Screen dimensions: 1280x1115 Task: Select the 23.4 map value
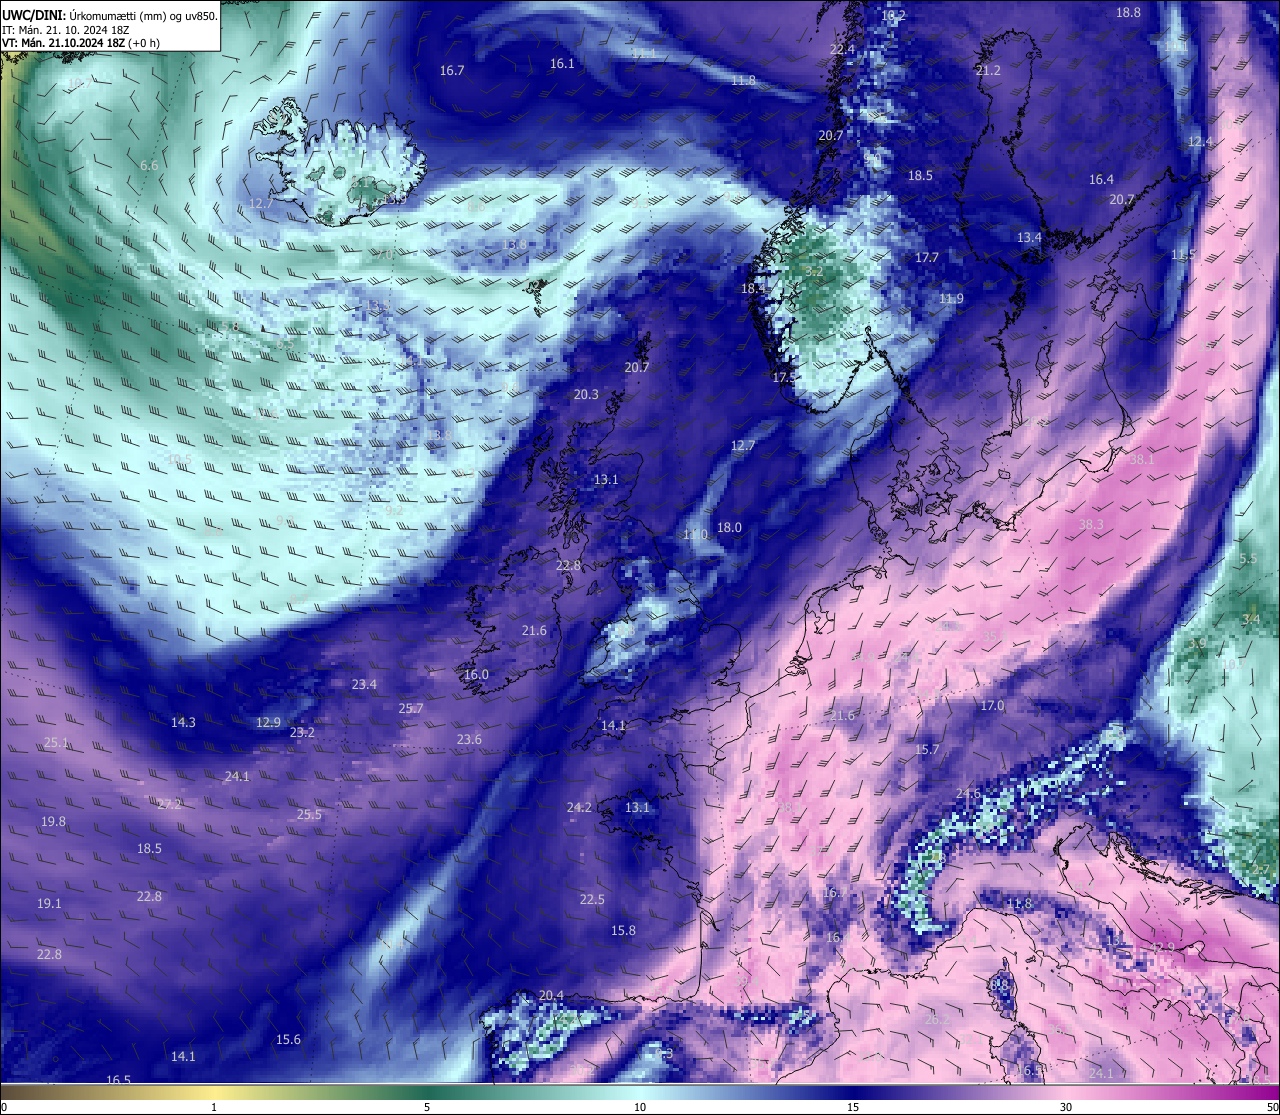[364, 684]
